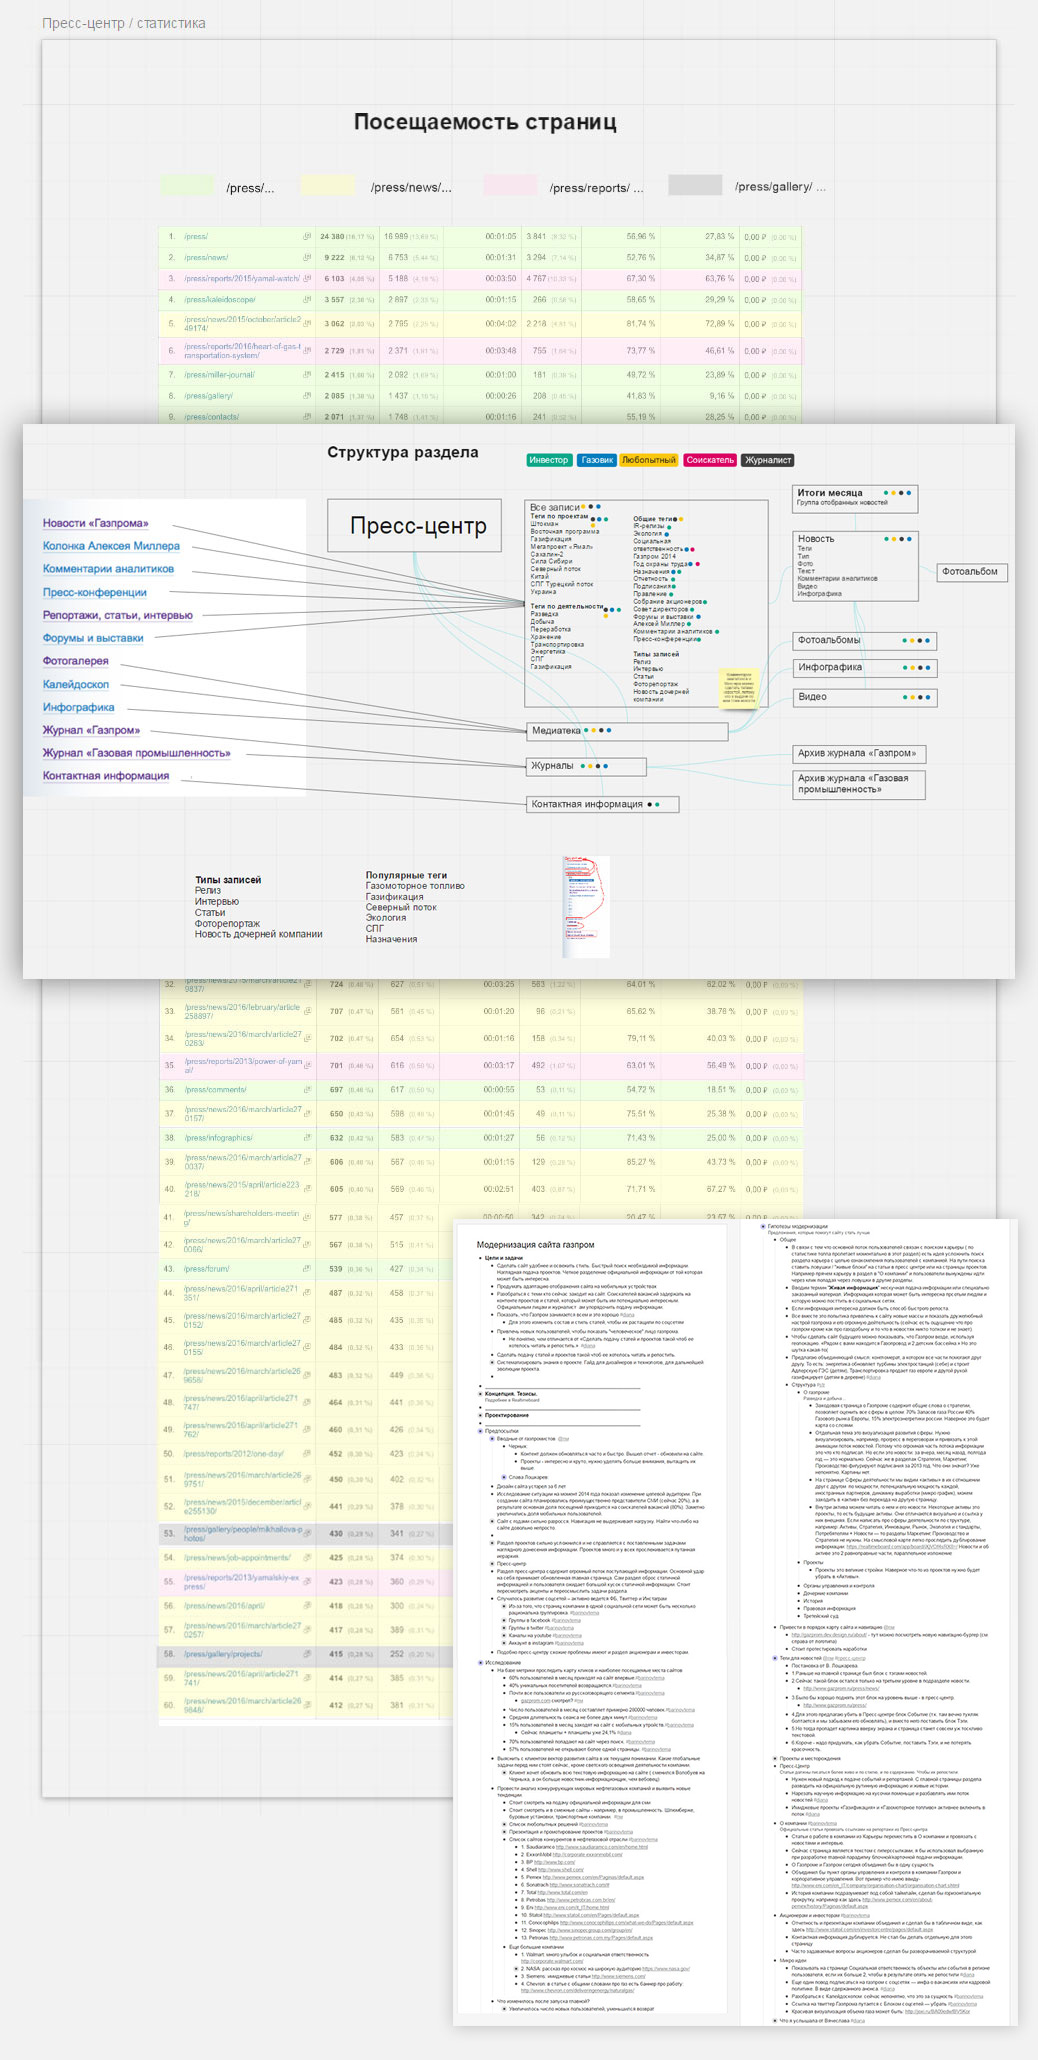Expand the «Предпосылки» outline bullet

[x=480, y=1431]
